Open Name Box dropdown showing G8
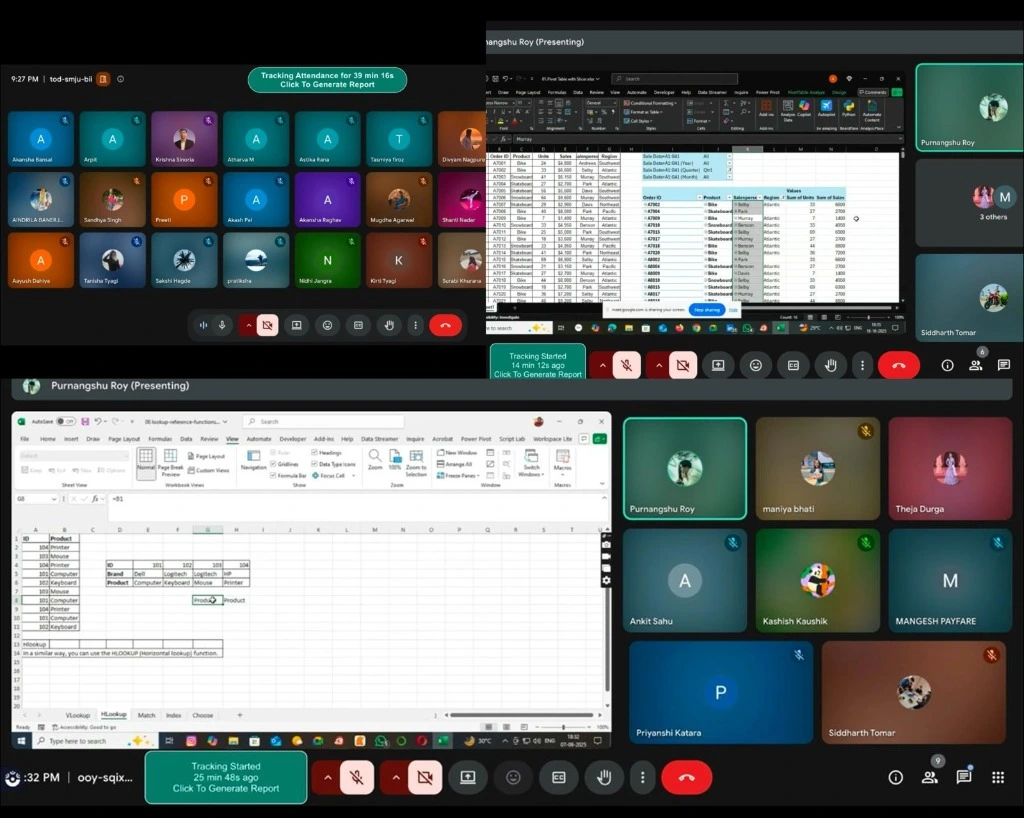1024x818 pixels. click(x=54, y=499)
